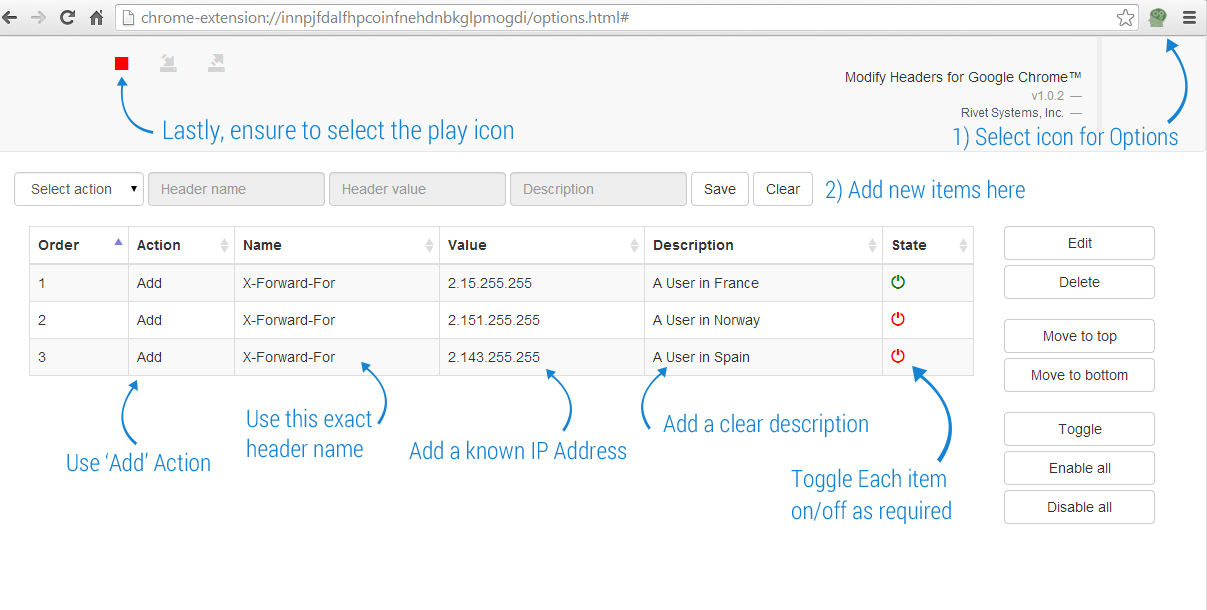Screen dimensions: 1207x610
Task: Open the Chrome menu hamburger icon
Action: click(x=1189, y=17)
